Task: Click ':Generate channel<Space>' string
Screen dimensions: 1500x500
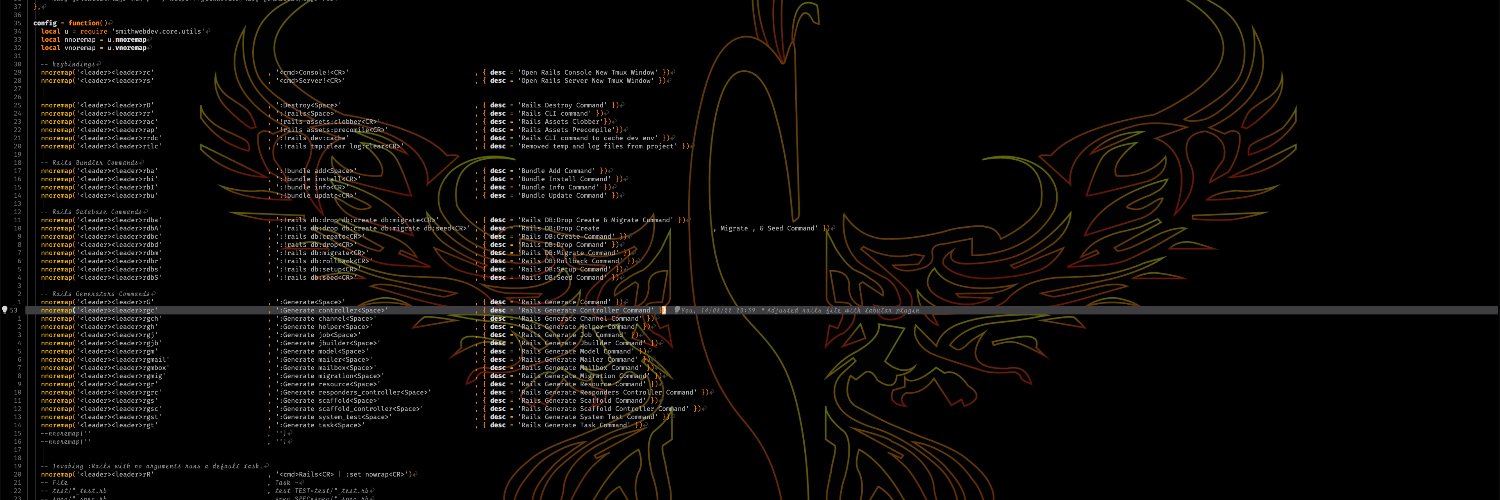Action: tap(325, 318)
